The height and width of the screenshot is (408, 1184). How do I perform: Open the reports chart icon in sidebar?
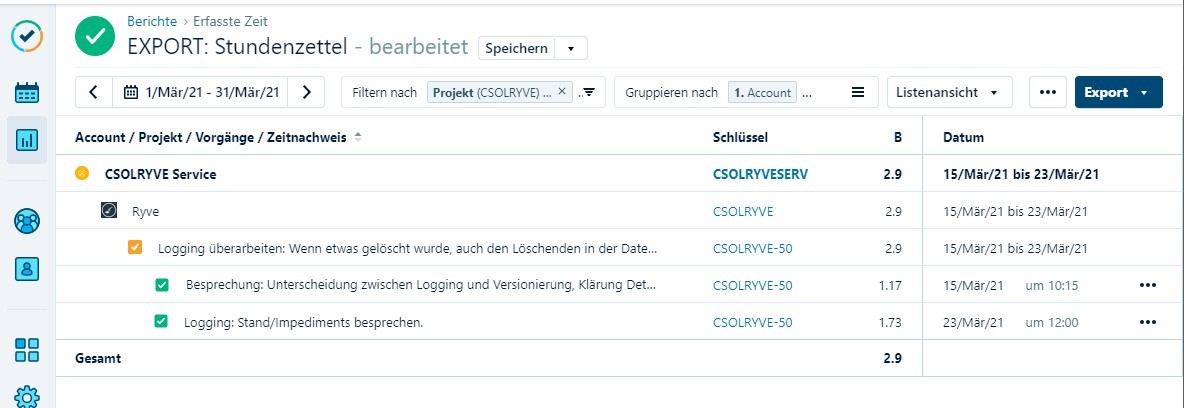tap(27, 140)
